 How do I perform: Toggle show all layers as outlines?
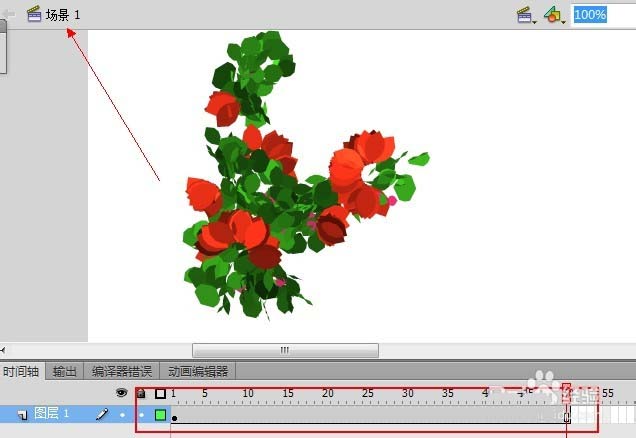(160, 394)
